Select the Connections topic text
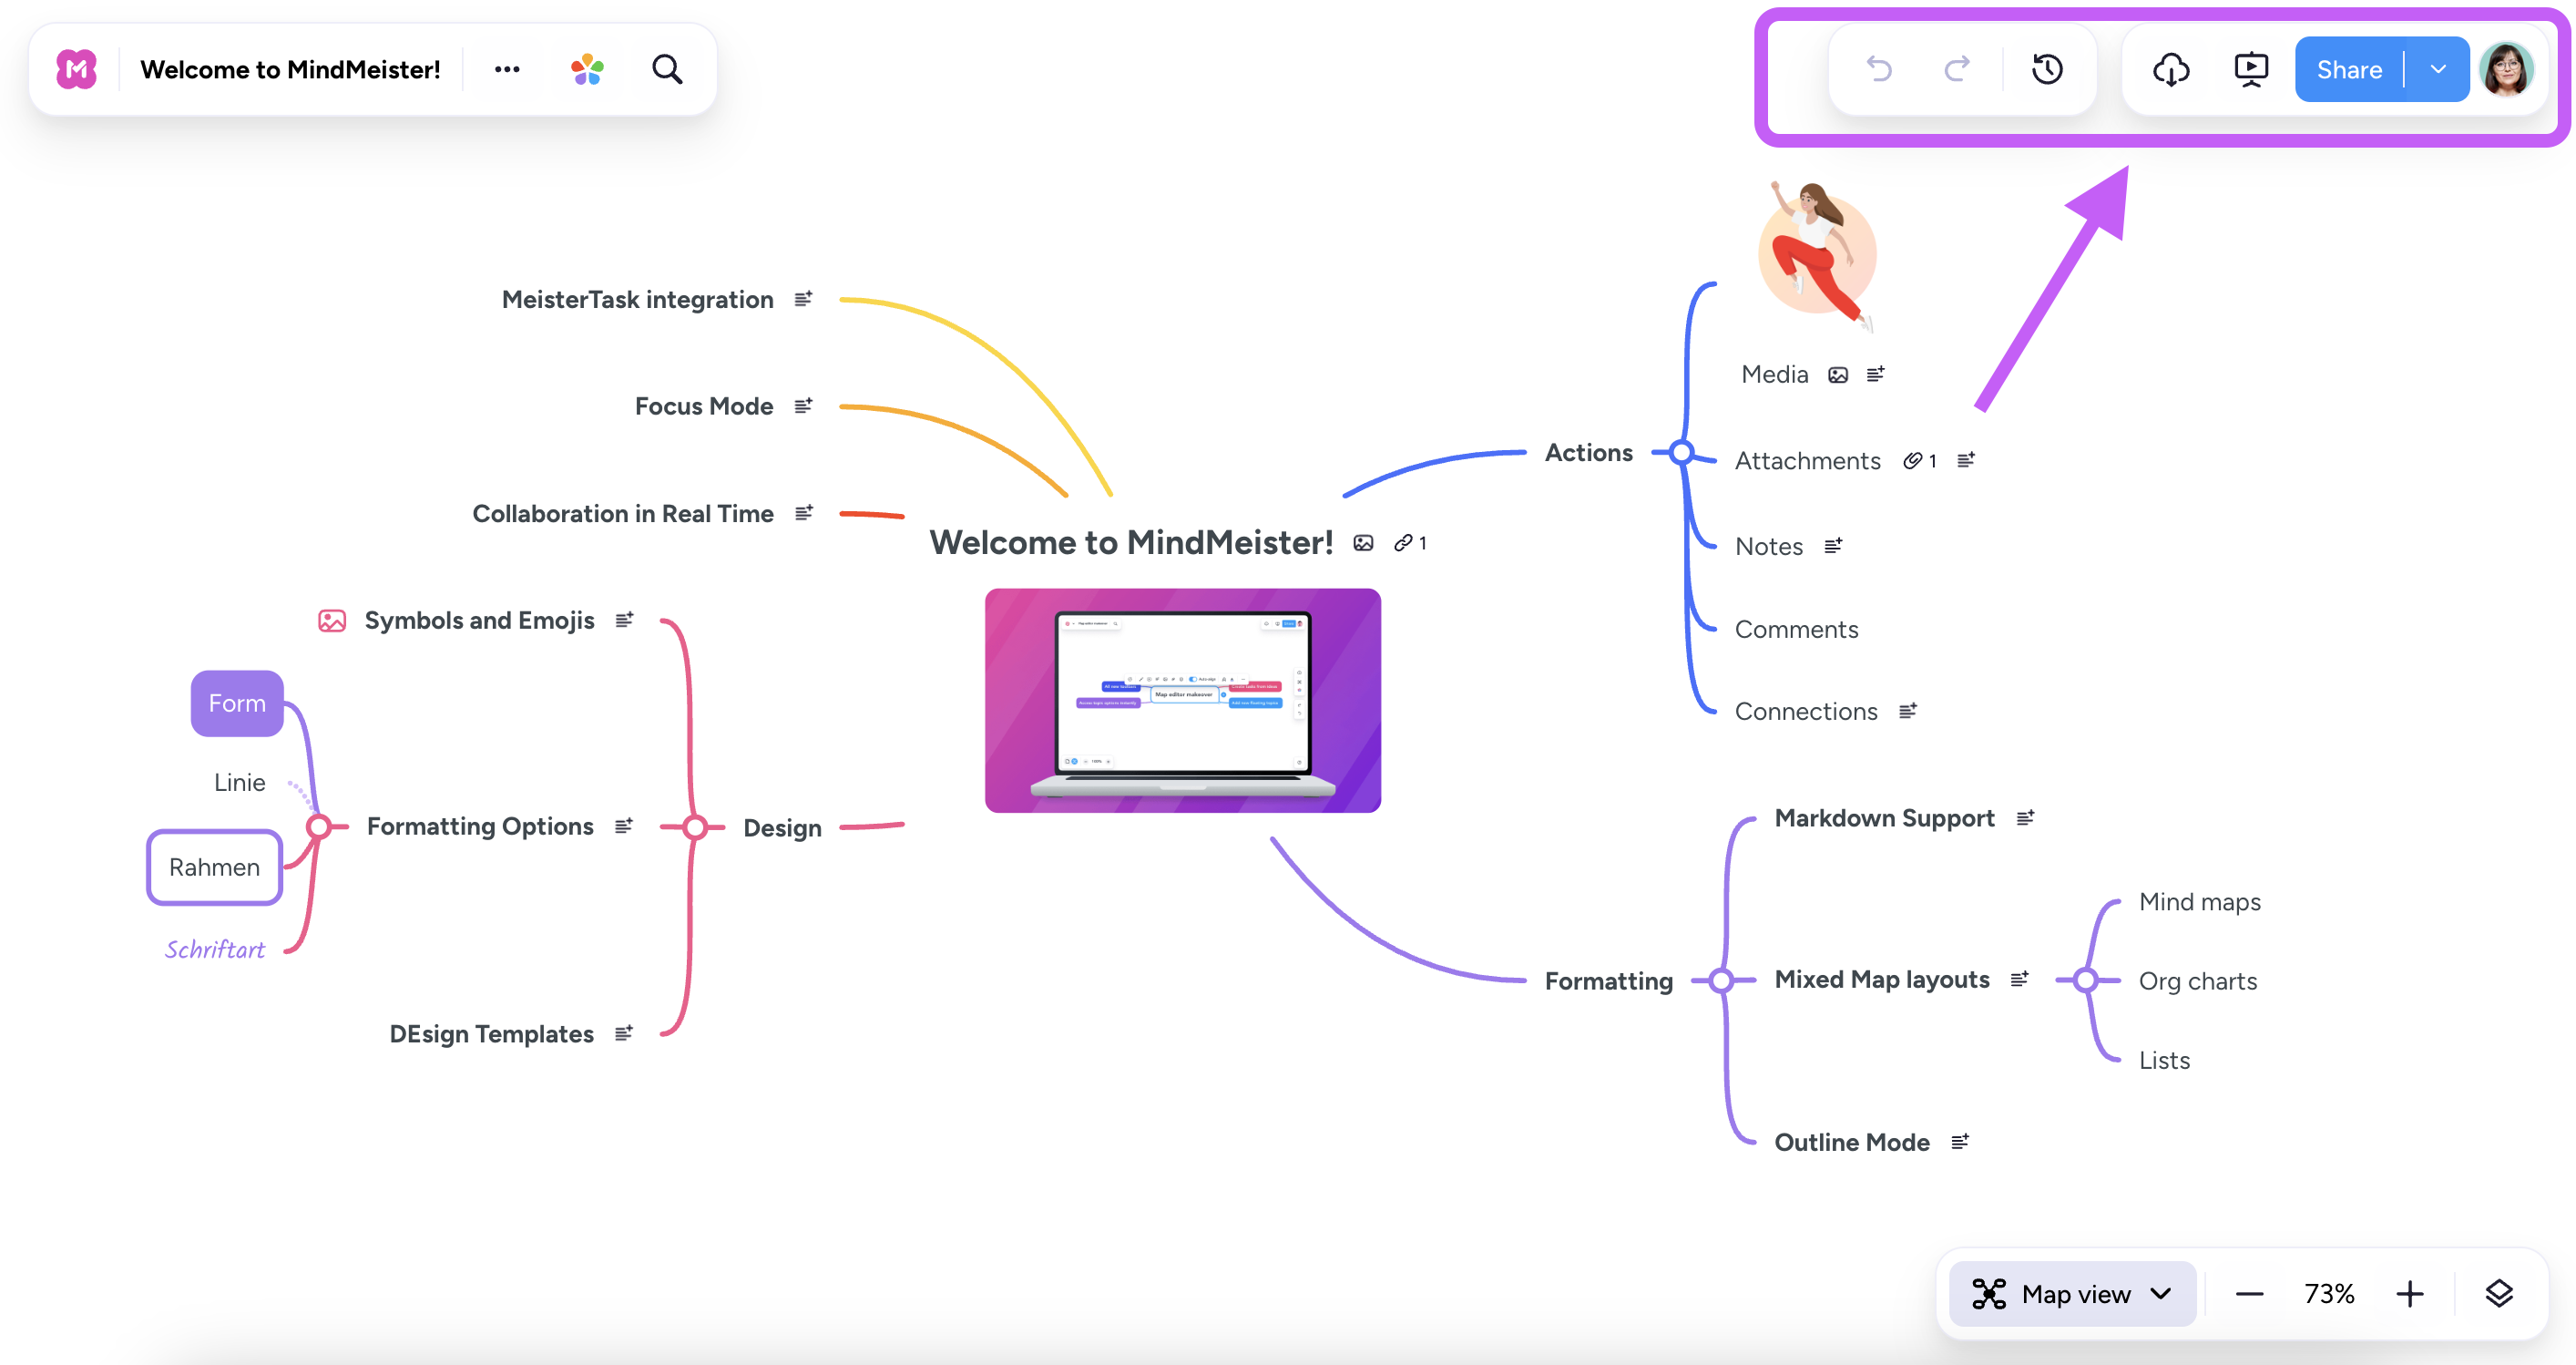Viewport: 2576px width, 1365px height. pyautogui.click(x=1806, y=711)
